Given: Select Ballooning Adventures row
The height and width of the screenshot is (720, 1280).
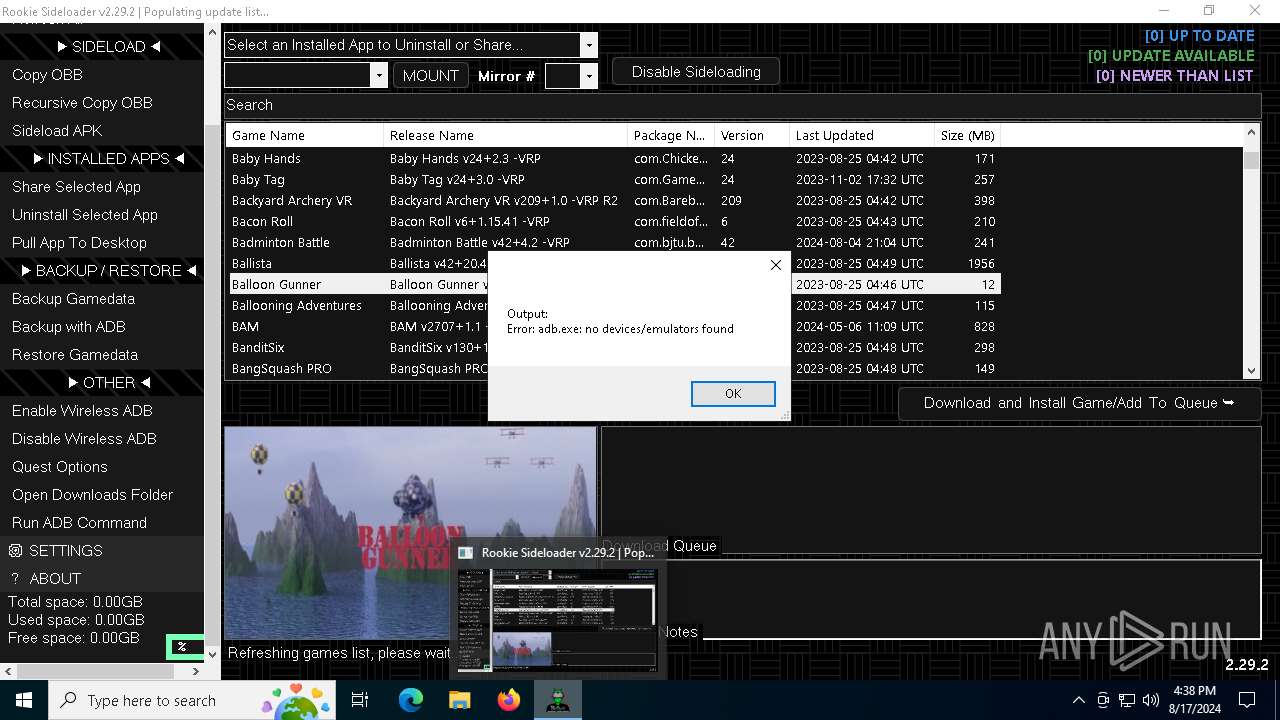Looking at the screenshot, I should tap(614, 305).
